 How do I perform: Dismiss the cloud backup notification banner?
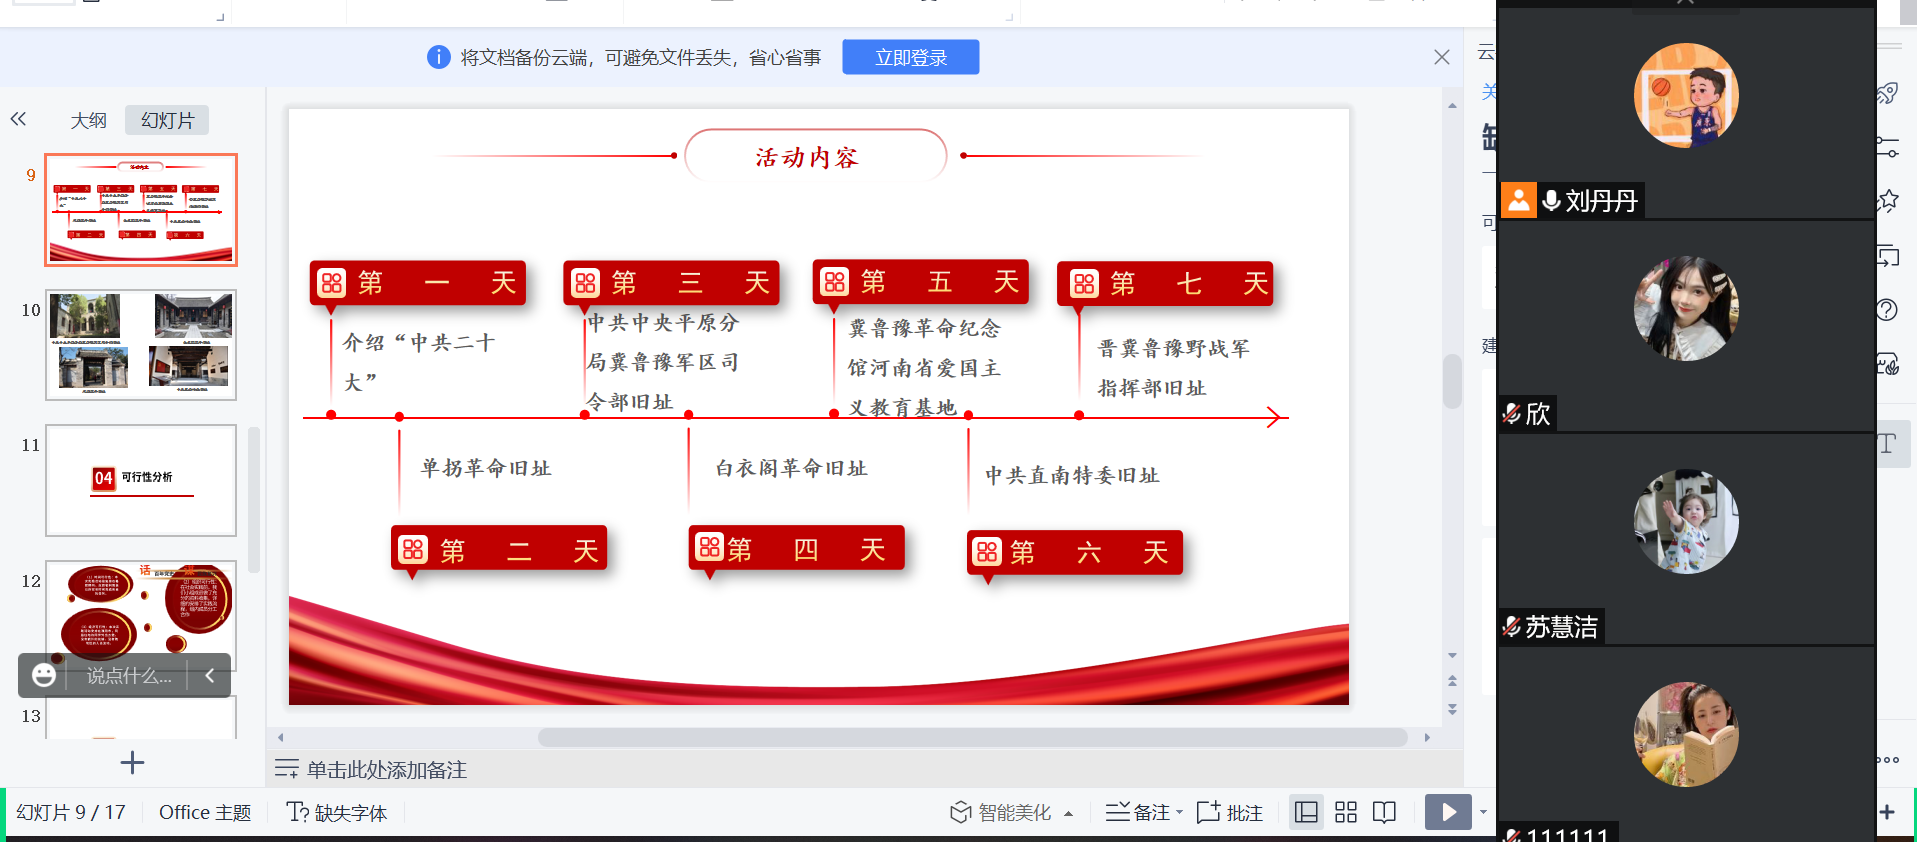pyautogui.click(x=1441, y=57)
